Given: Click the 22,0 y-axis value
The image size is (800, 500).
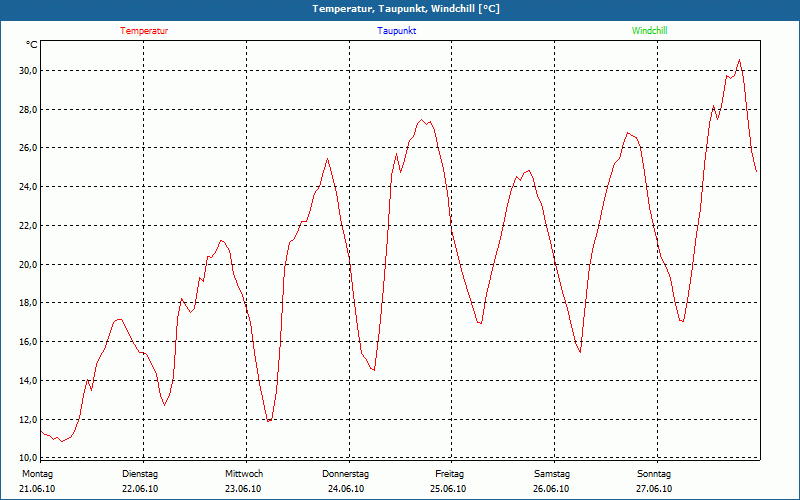Looking at the screenshot, I should click(29, 226).
